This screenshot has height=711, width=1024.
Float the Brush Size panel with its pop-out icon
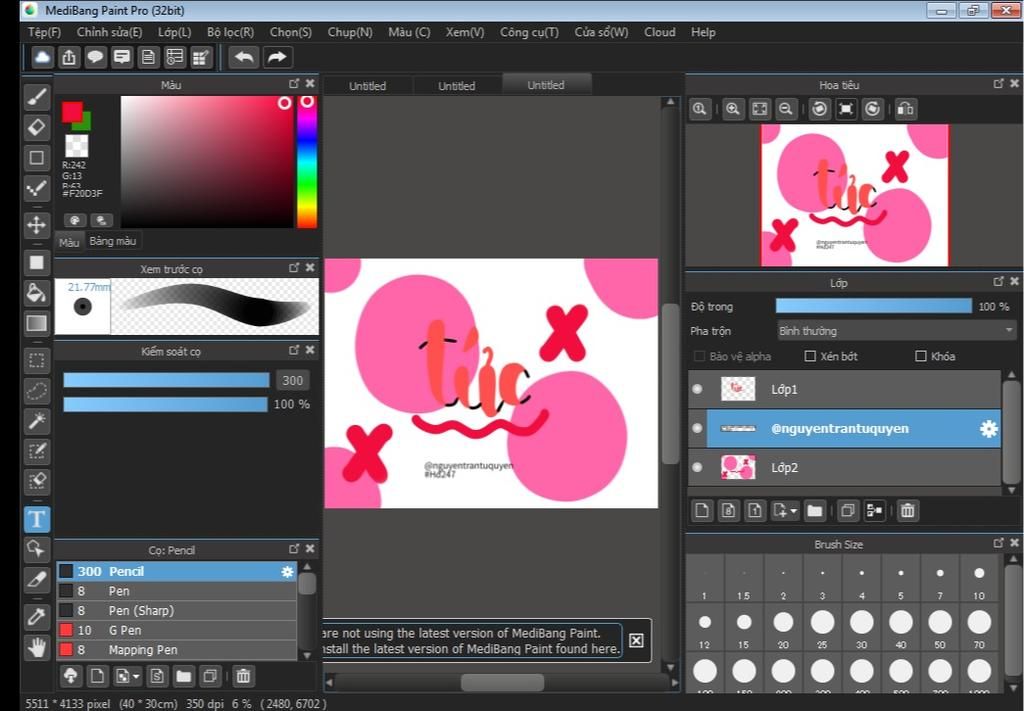click(x=999, y=543)
